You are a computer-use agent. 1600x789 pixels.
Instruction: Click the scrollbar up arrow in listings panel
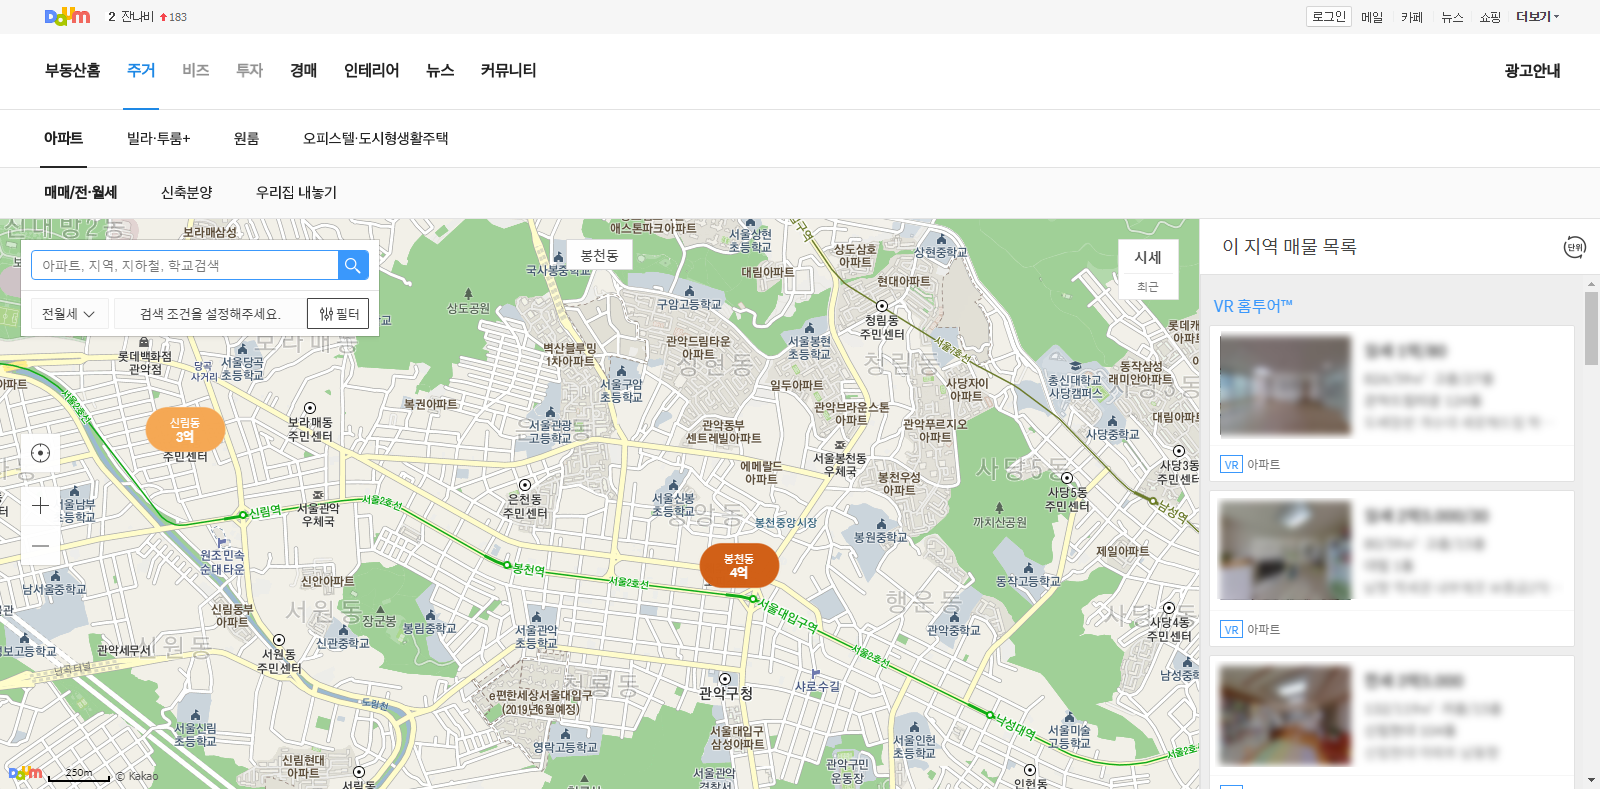[x=1591, y=284]
